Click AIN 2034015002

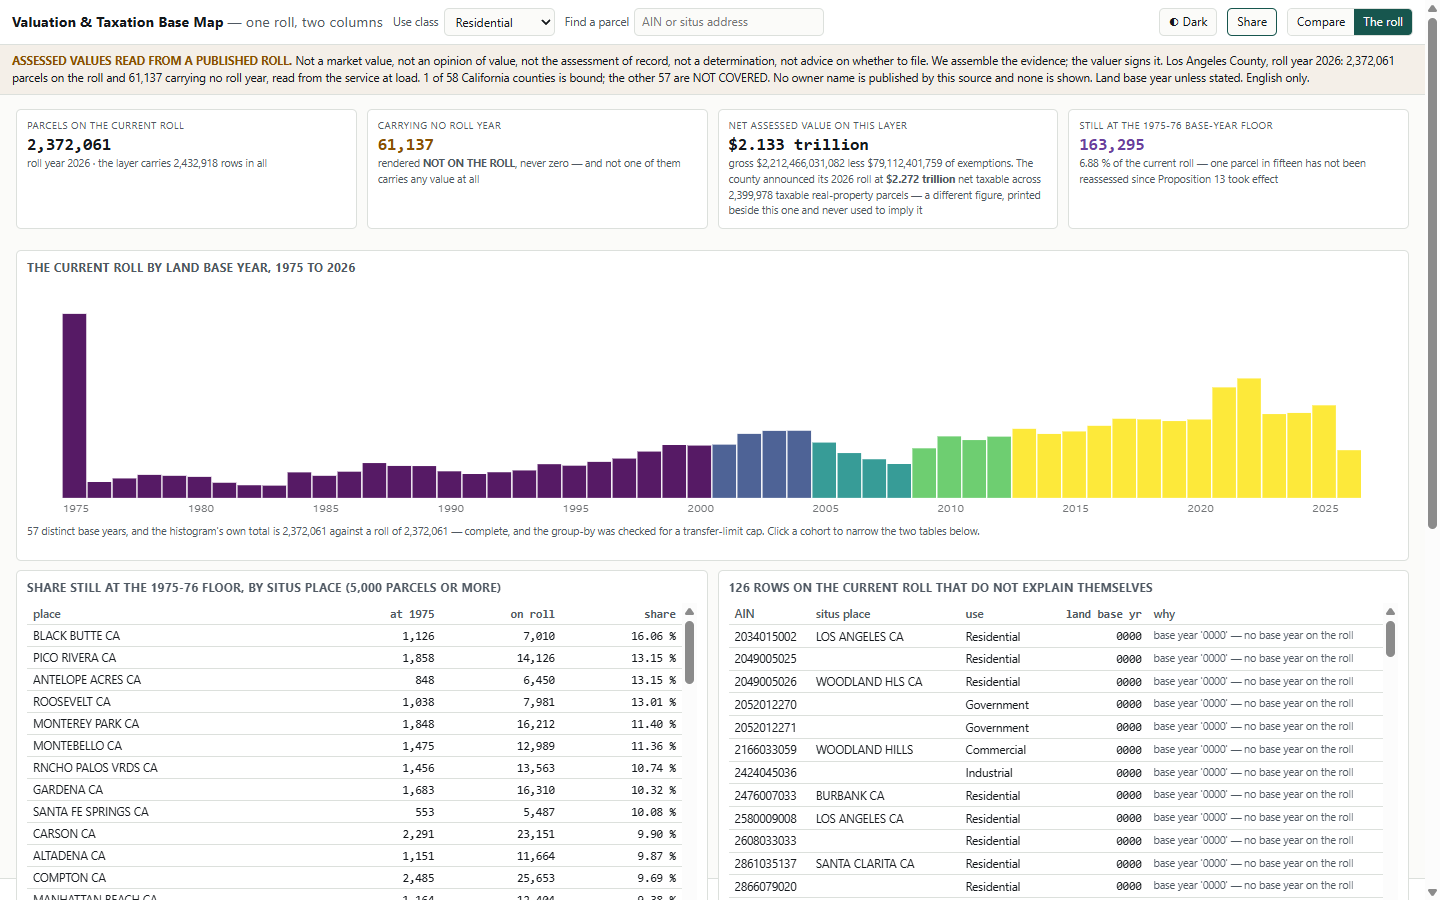click(765, 637)
